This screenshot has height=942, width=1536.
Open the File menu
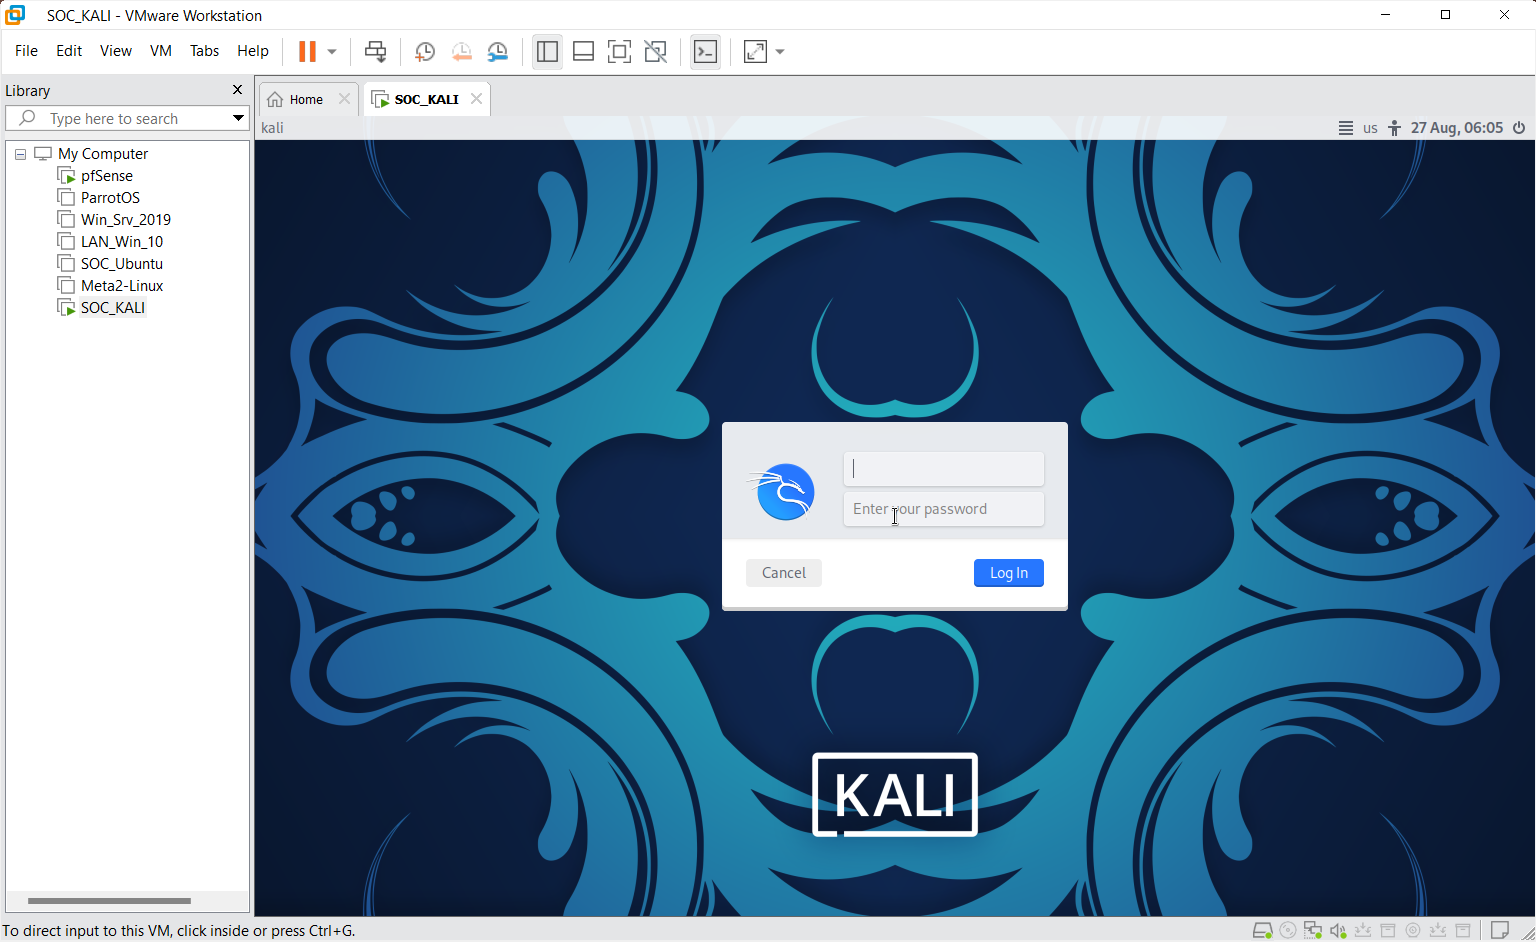26,51
